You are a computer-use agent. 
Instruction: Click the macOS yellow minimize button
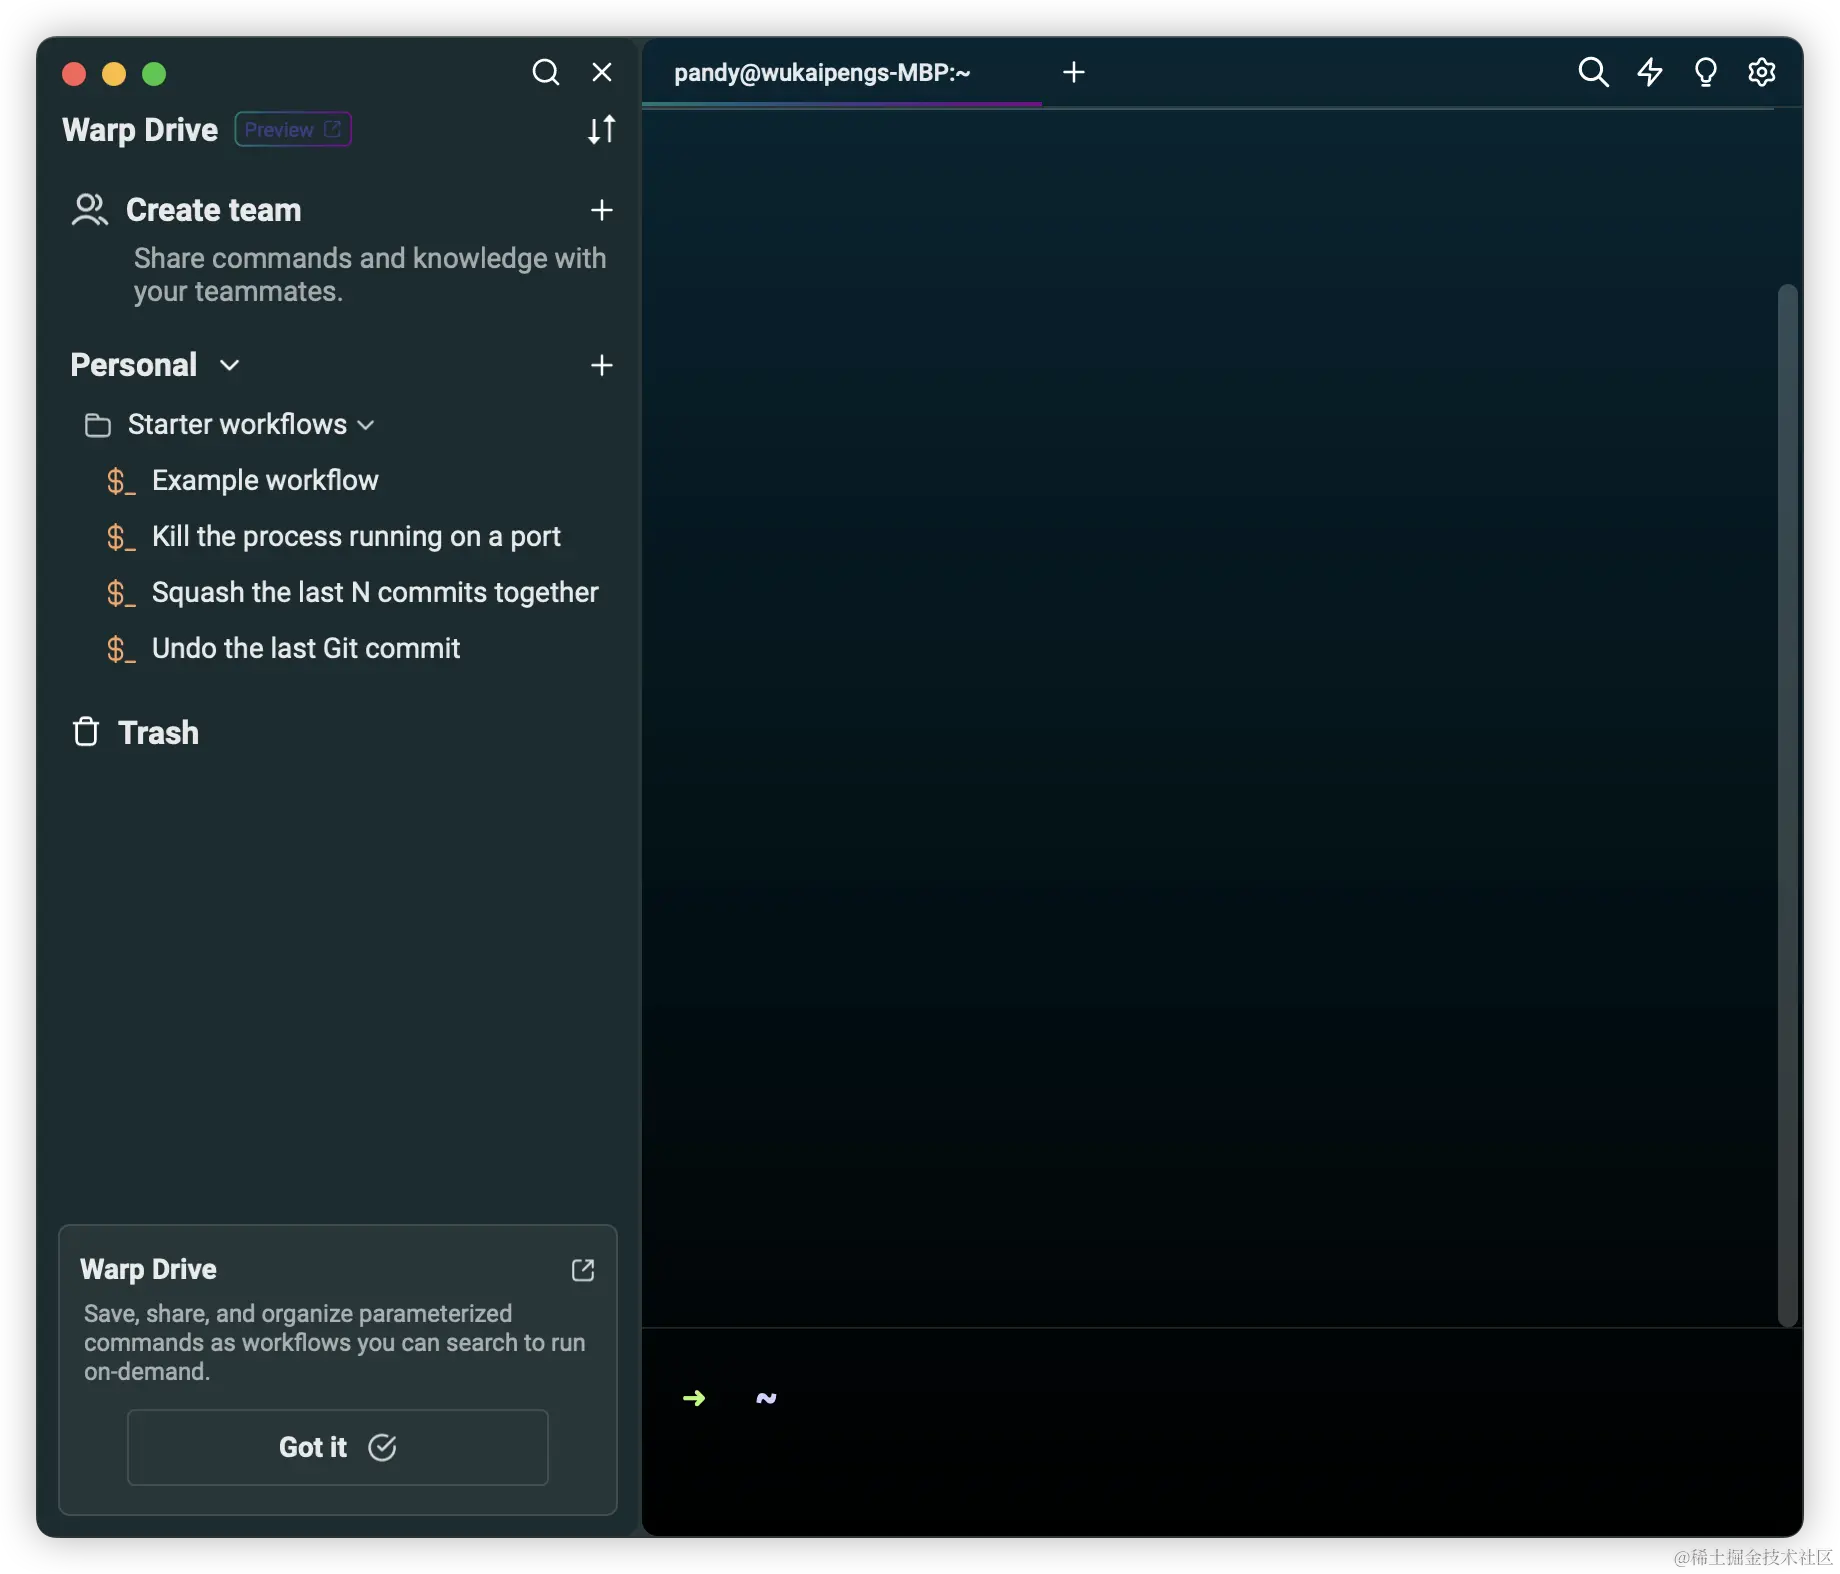[x=114, y=74]
